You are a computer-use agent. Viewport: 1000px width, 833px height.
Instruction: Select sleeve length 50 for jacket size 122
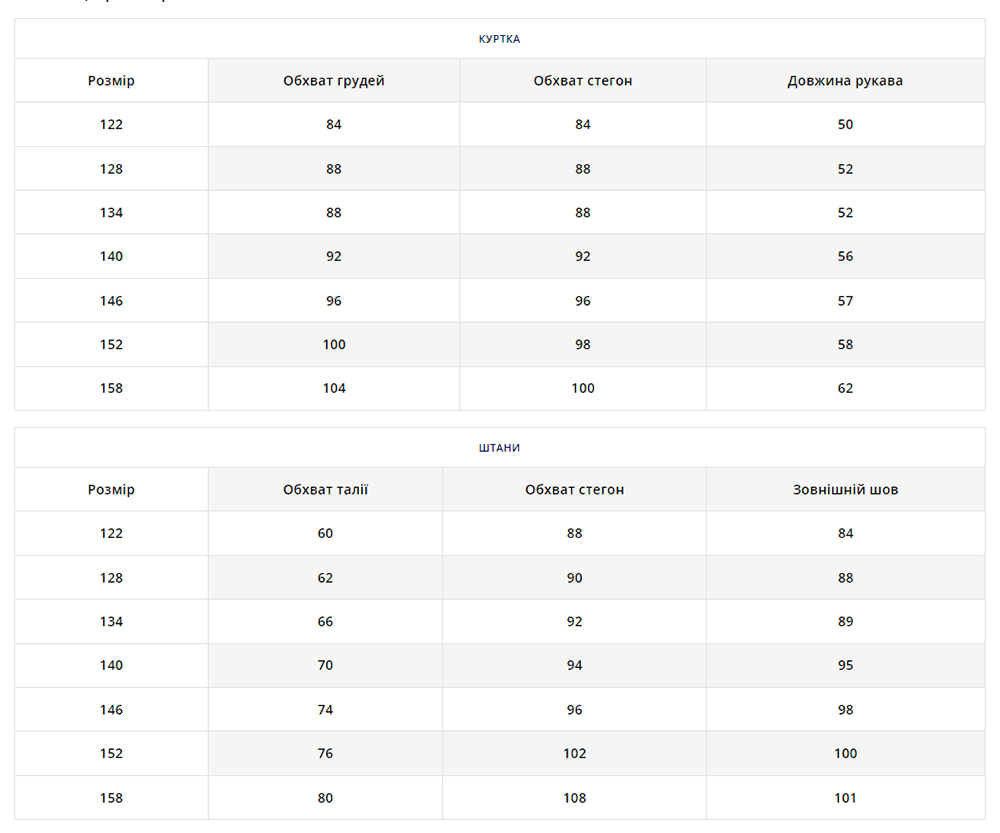coord(845,125)
